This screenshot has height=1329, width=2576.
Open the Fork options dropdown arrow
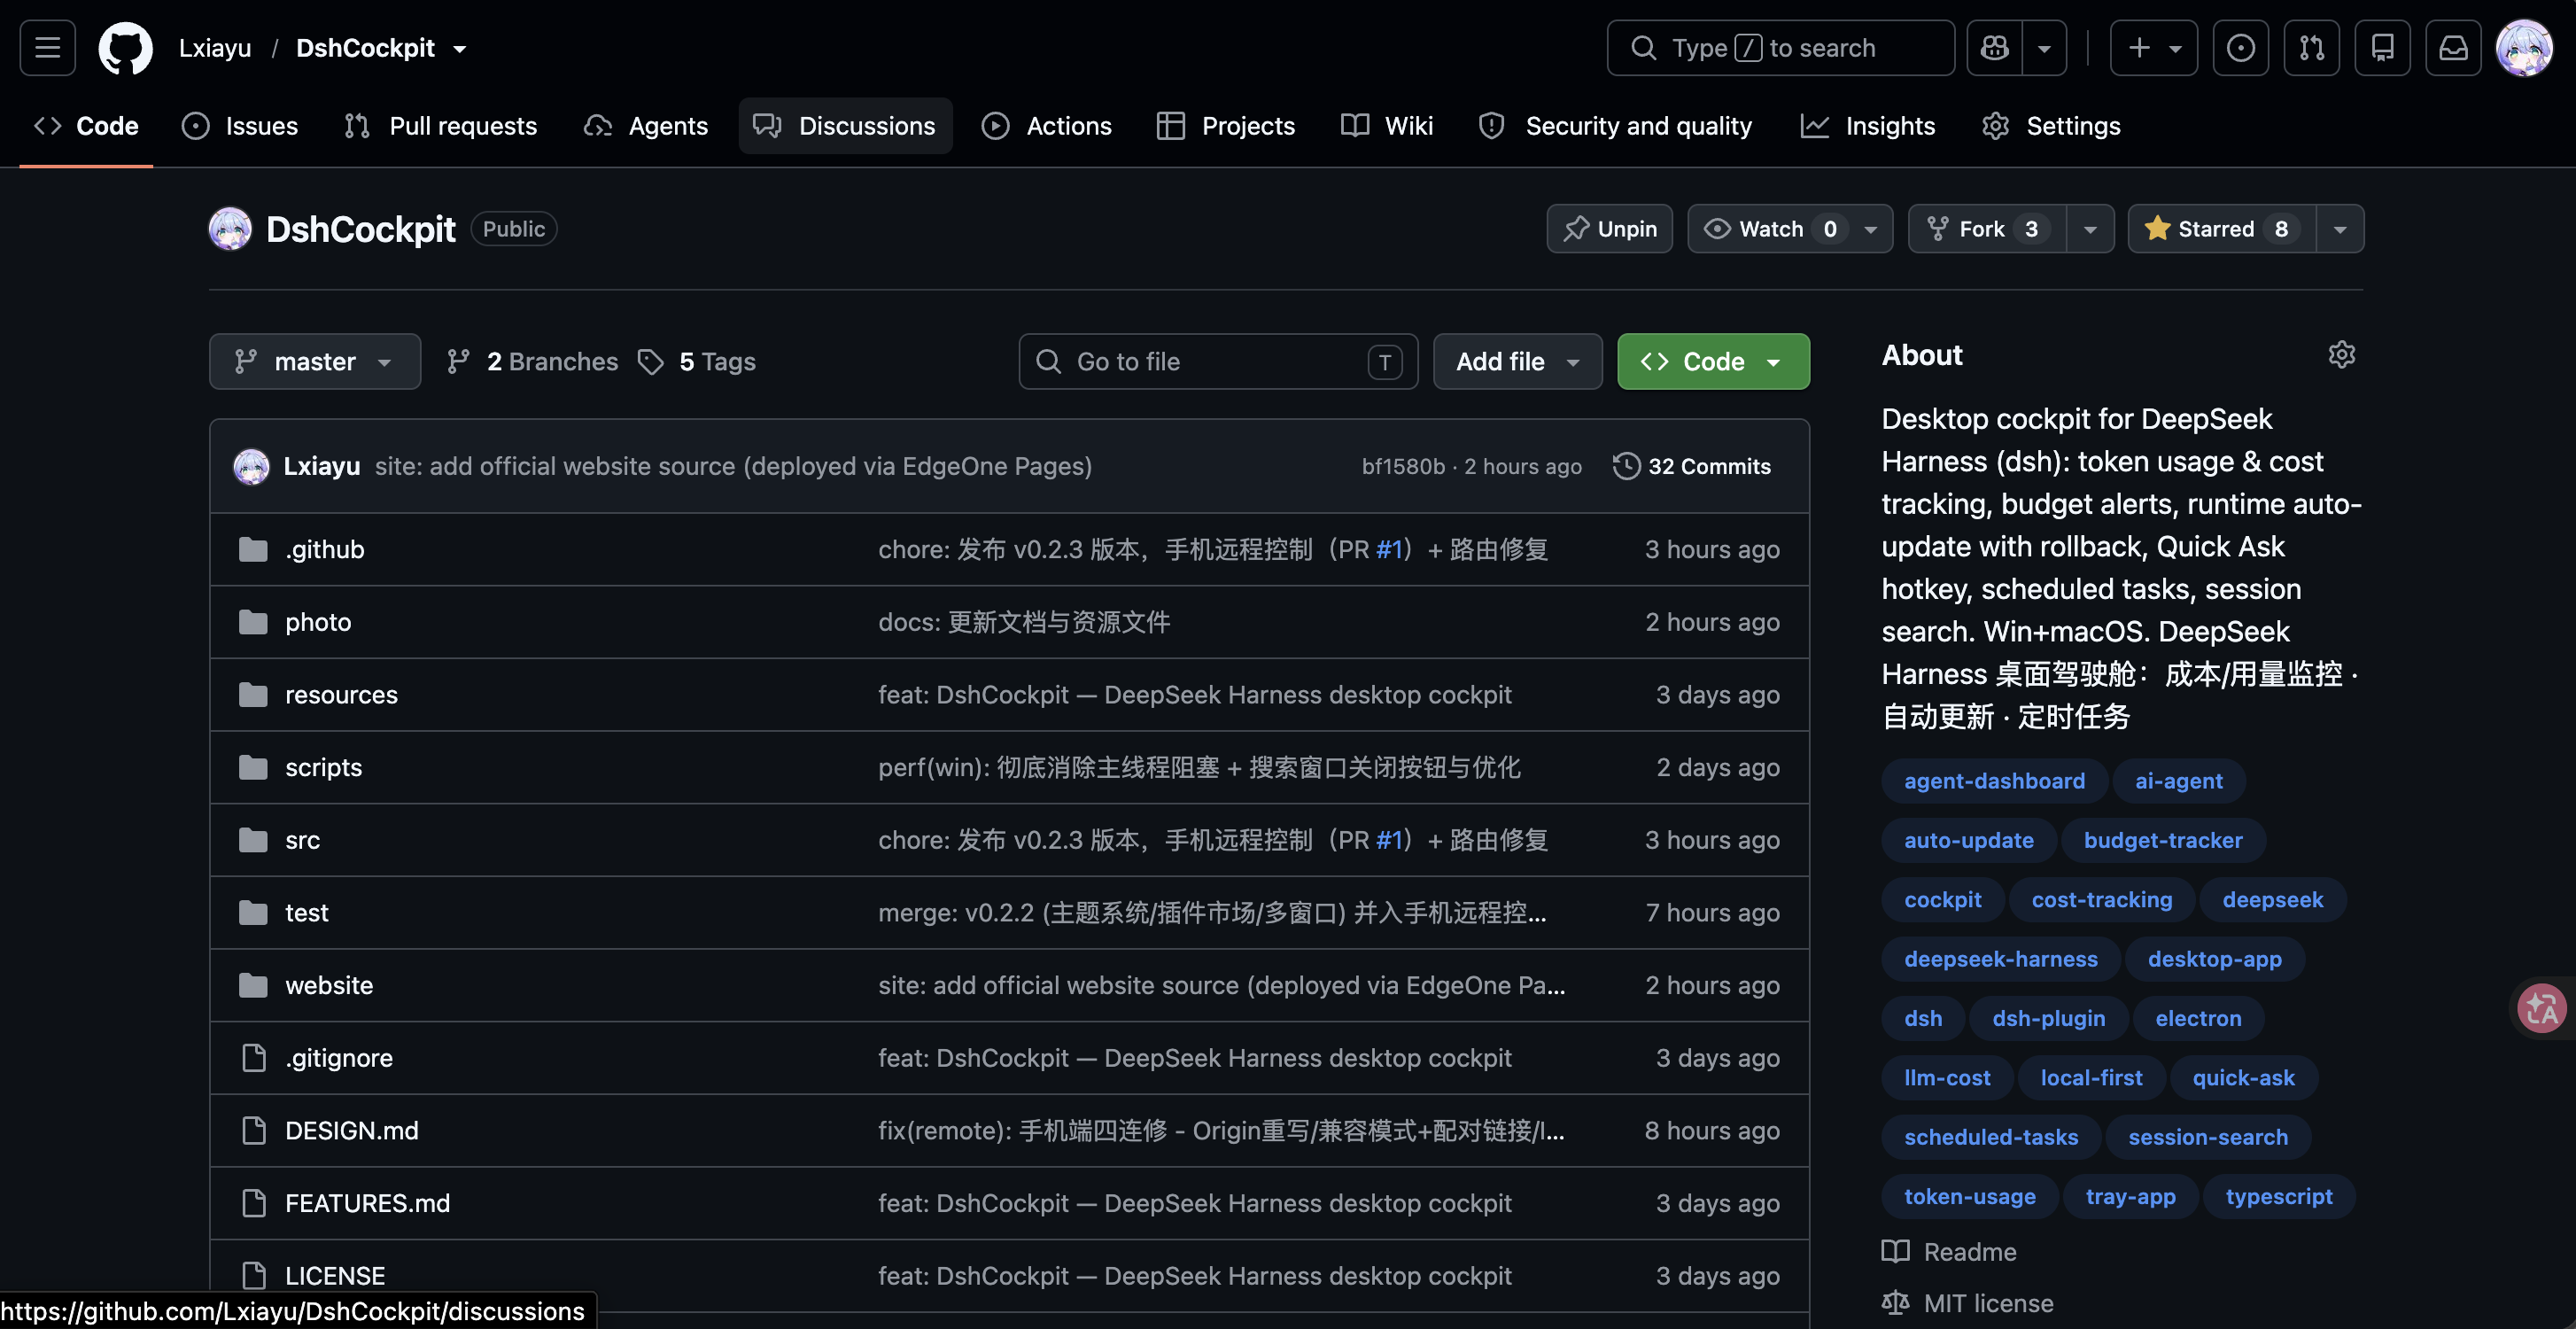tap(2090, 229)
